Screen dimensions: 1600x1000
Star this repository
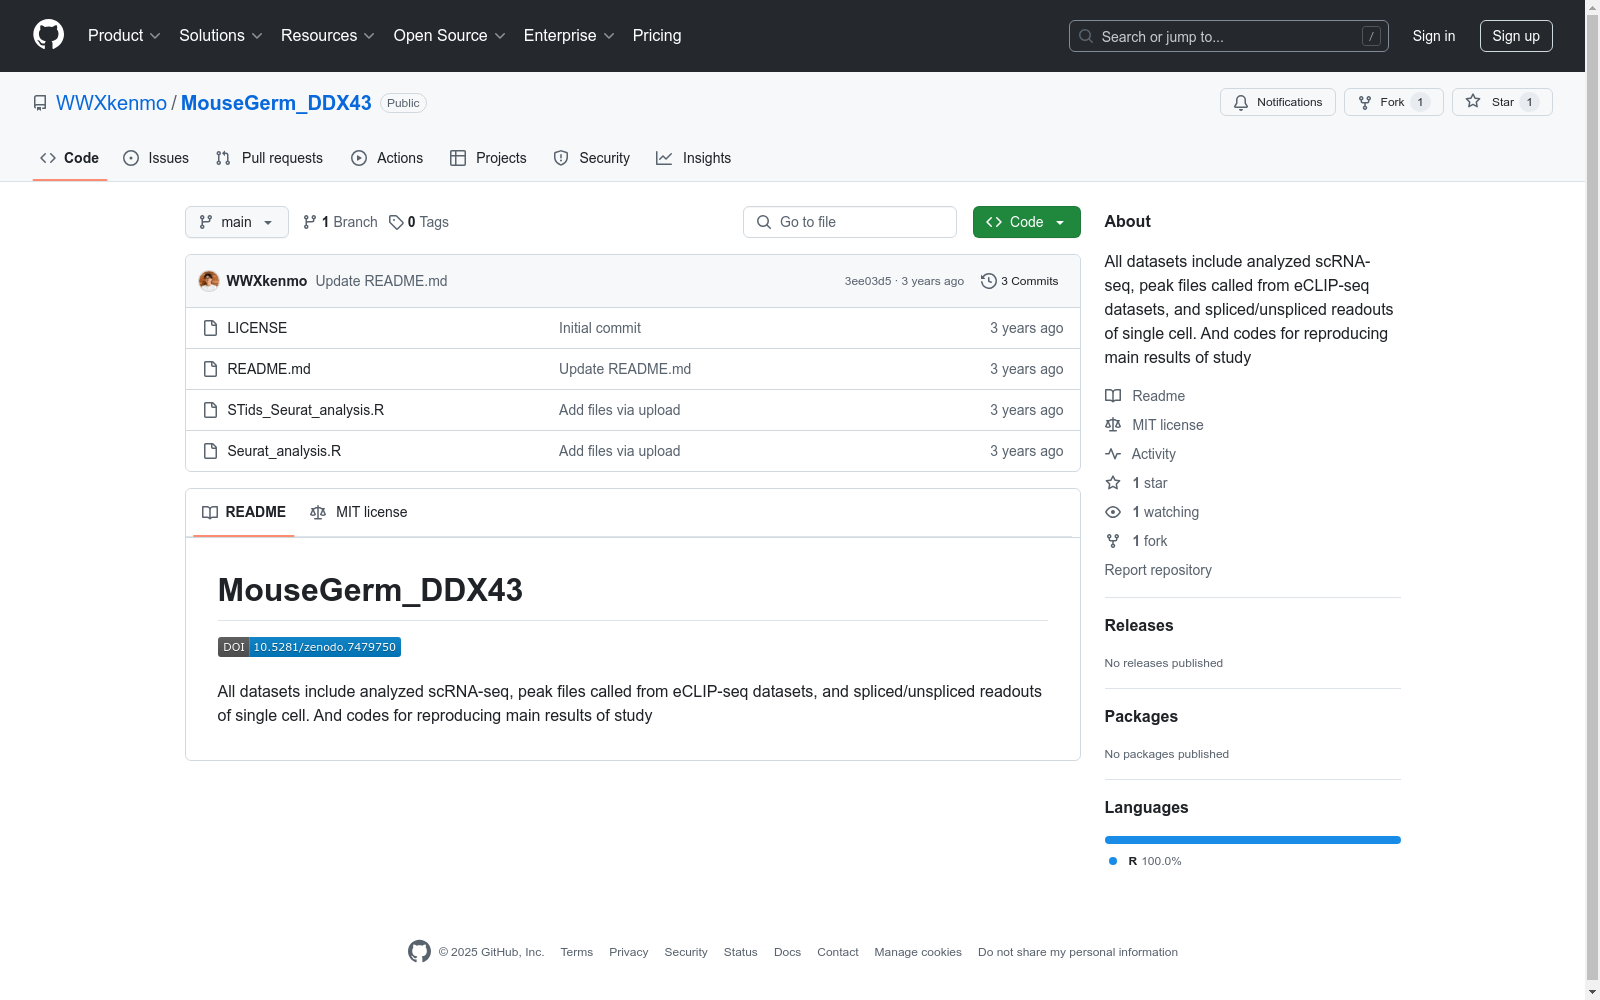click(x=1502, y=102)
